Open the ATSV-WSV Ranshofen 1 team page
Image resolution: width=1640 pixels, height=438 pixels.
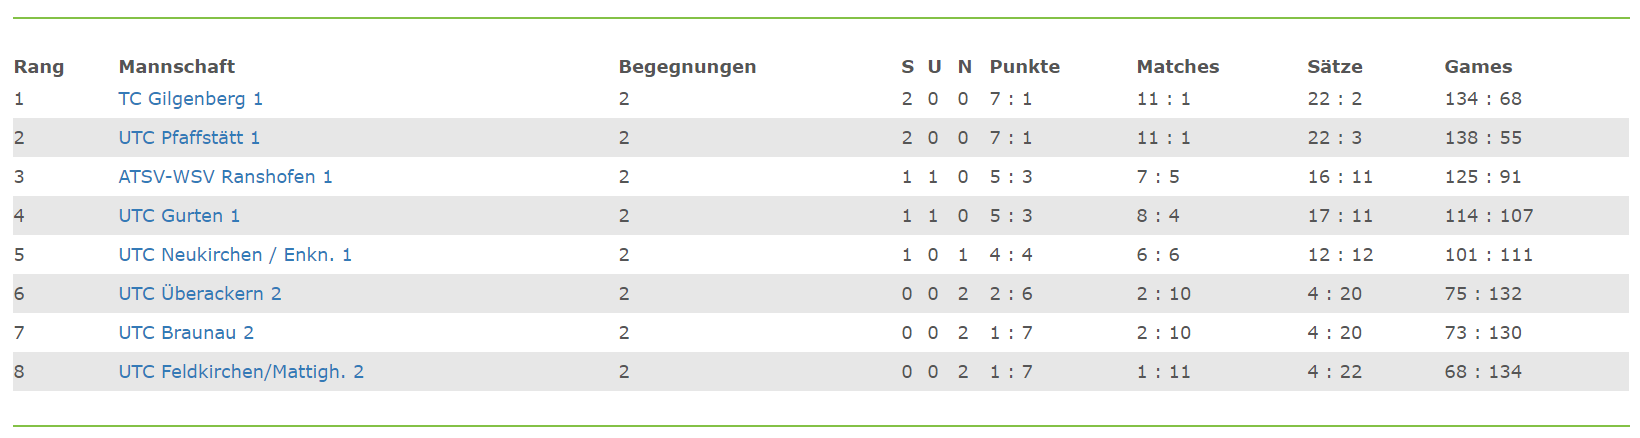pyautogui.click(x=225, y=177)
